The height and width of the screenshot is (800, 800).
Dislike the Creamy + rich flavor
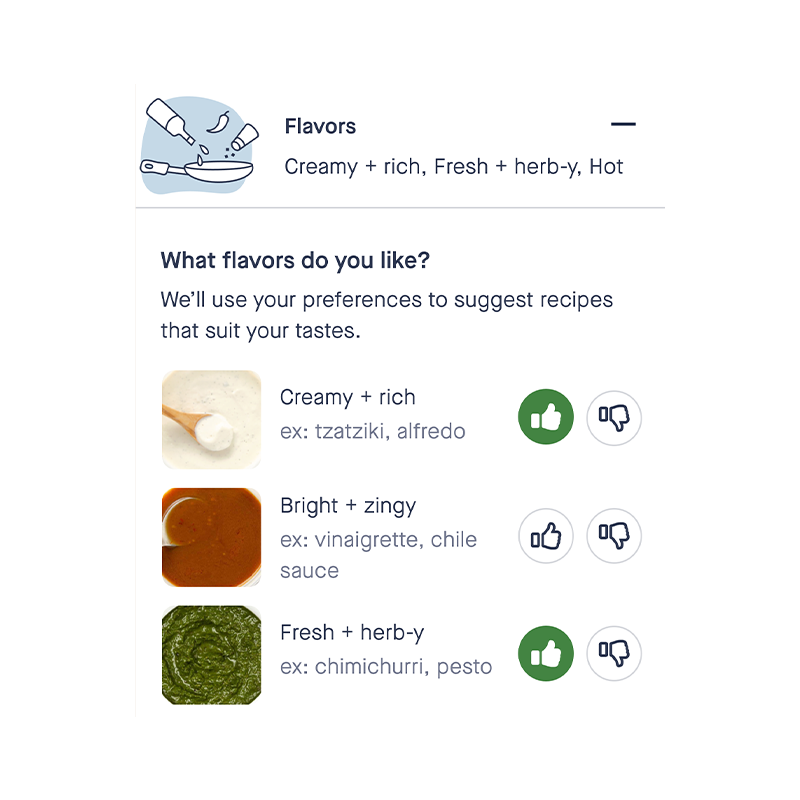click(x=614, y=418)
